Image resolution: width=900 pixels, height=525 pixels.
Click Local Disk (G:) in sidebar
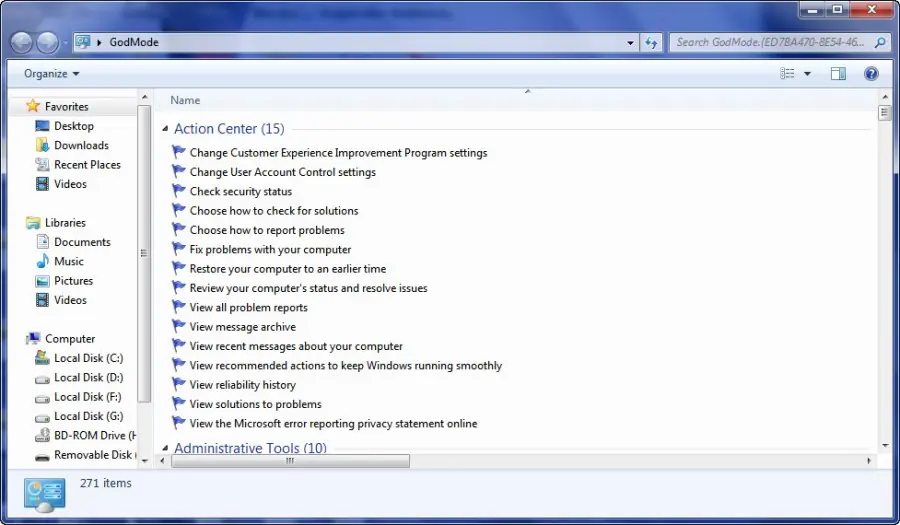[x=88, y=416]
